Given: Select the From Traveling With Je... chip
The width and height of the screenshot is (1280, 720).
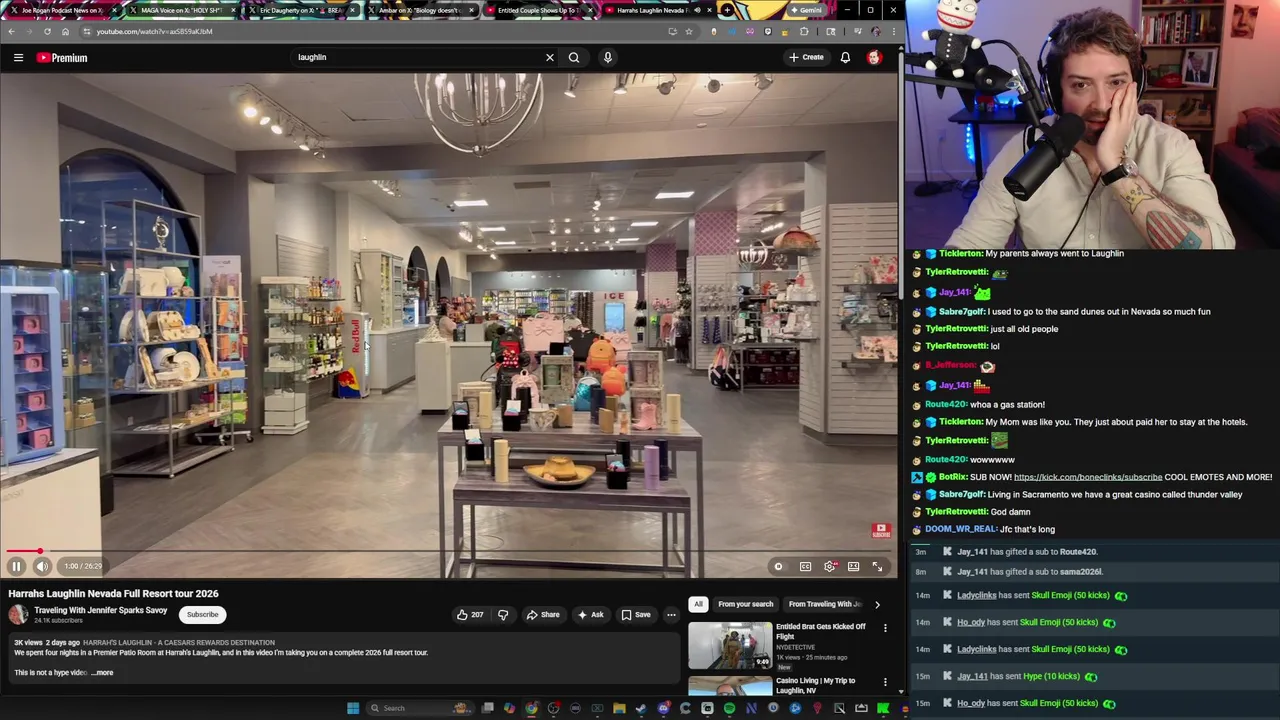Looking at the screenshot, I should click(x=825, y=604).
